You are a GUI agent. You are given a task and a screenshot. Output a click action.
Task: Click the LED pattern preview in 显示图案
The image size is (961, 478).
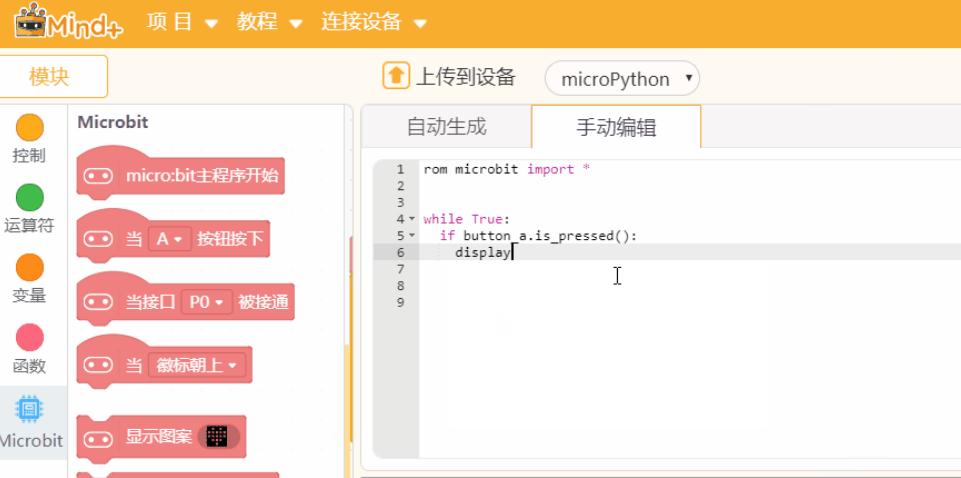tap(218, 436)
